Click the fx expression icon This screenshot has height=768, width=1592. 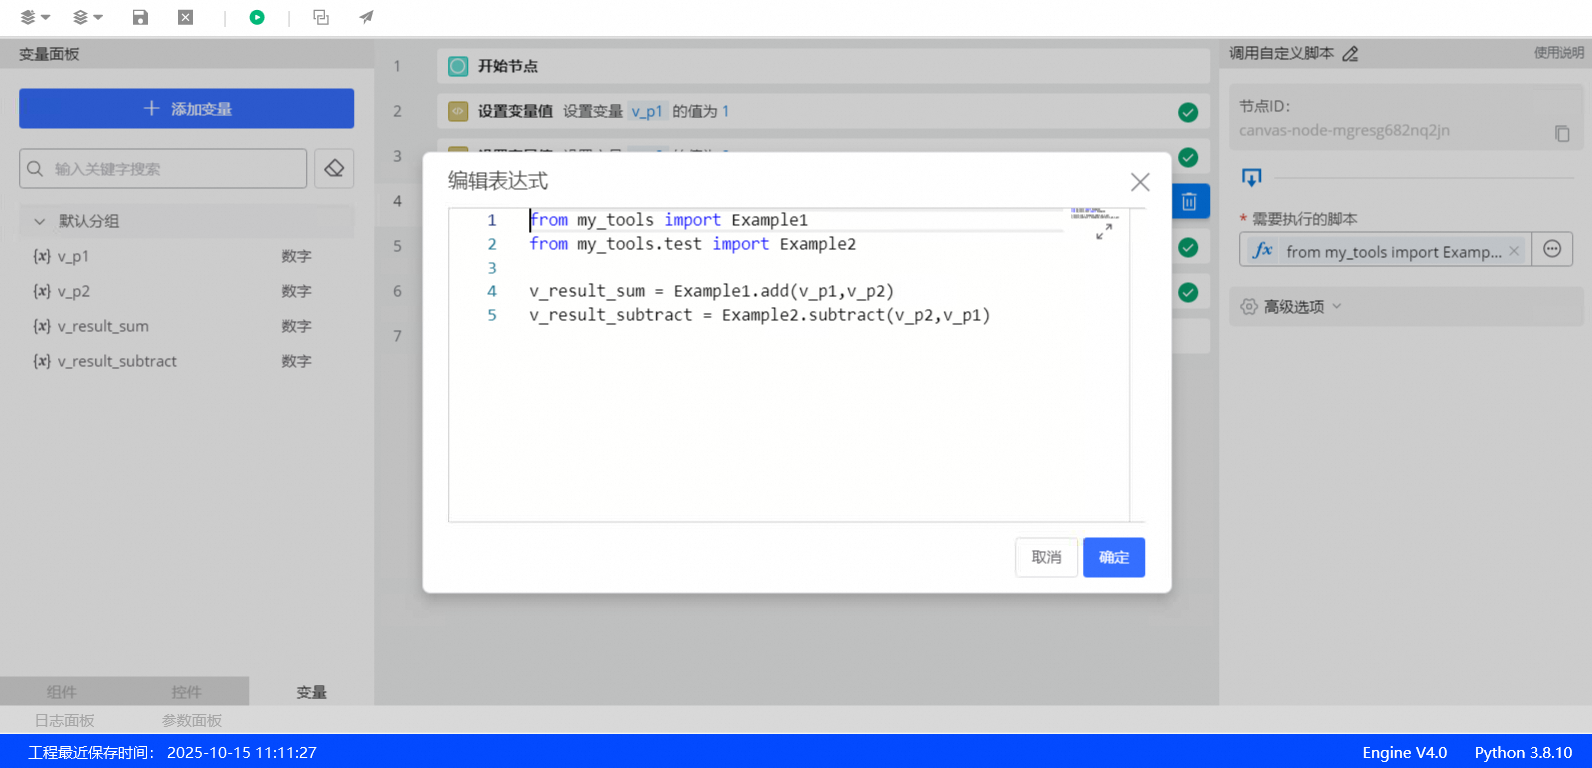point(1263,250)
